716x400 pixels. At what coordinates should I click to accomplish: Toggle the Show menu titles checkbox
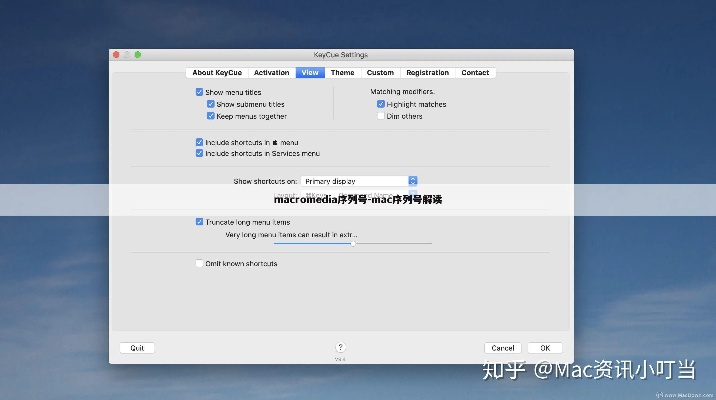pos(200,92)
